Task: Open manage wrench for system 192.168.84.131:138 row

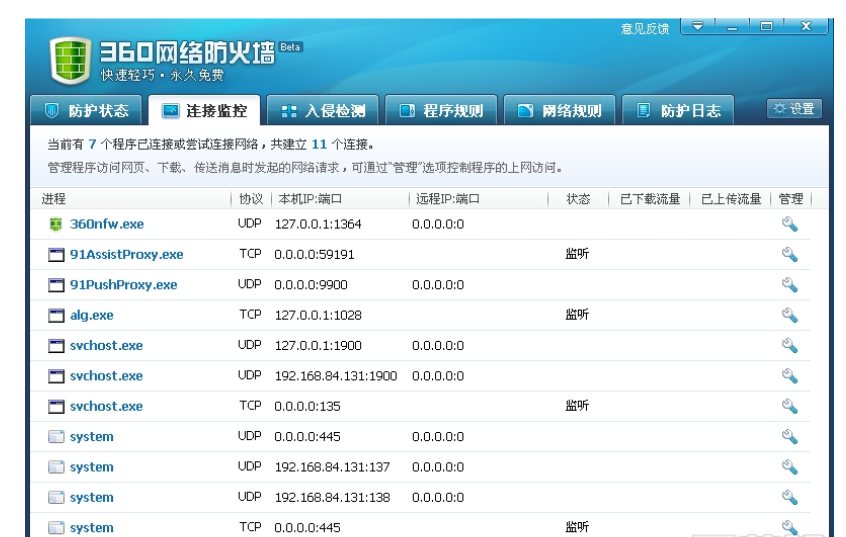Action: coord(789,497)
